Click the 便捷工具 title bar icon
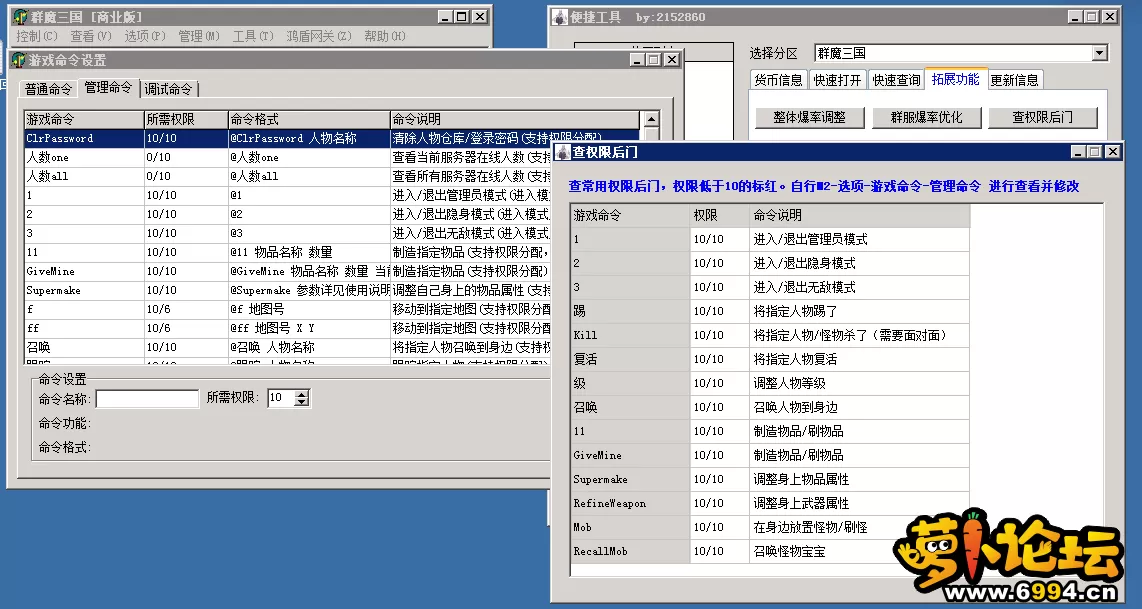The image size is (1142, 609). [559, 17]
